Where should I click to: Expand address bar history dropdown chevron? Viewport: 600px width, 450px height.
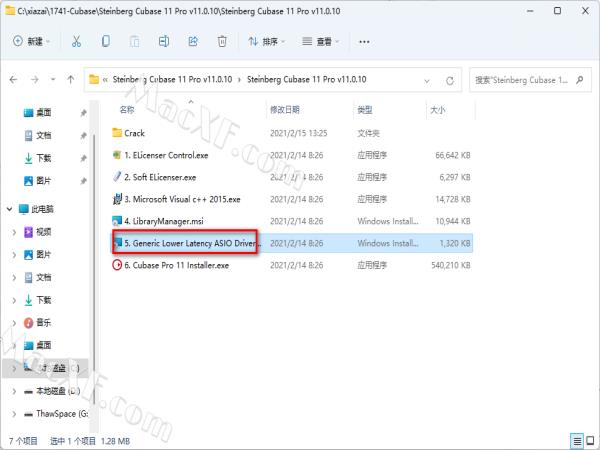click(x=427, y=81)
